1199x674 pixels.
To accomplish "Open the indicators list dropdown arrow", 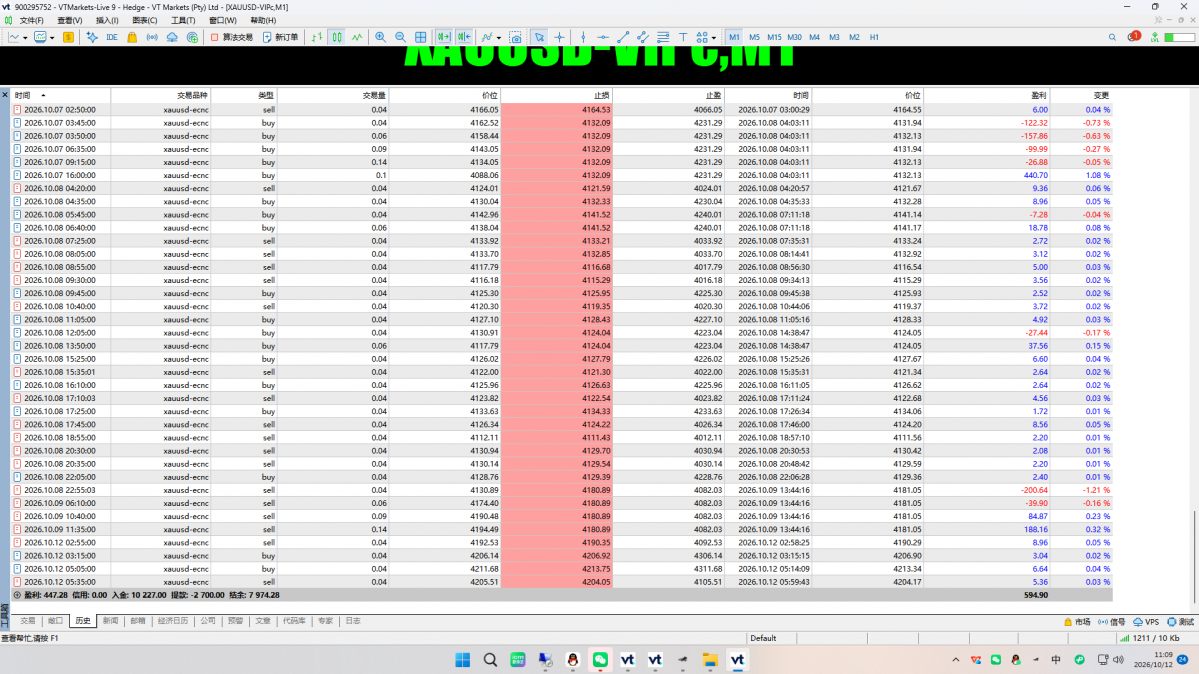I will tap(499, 37).
